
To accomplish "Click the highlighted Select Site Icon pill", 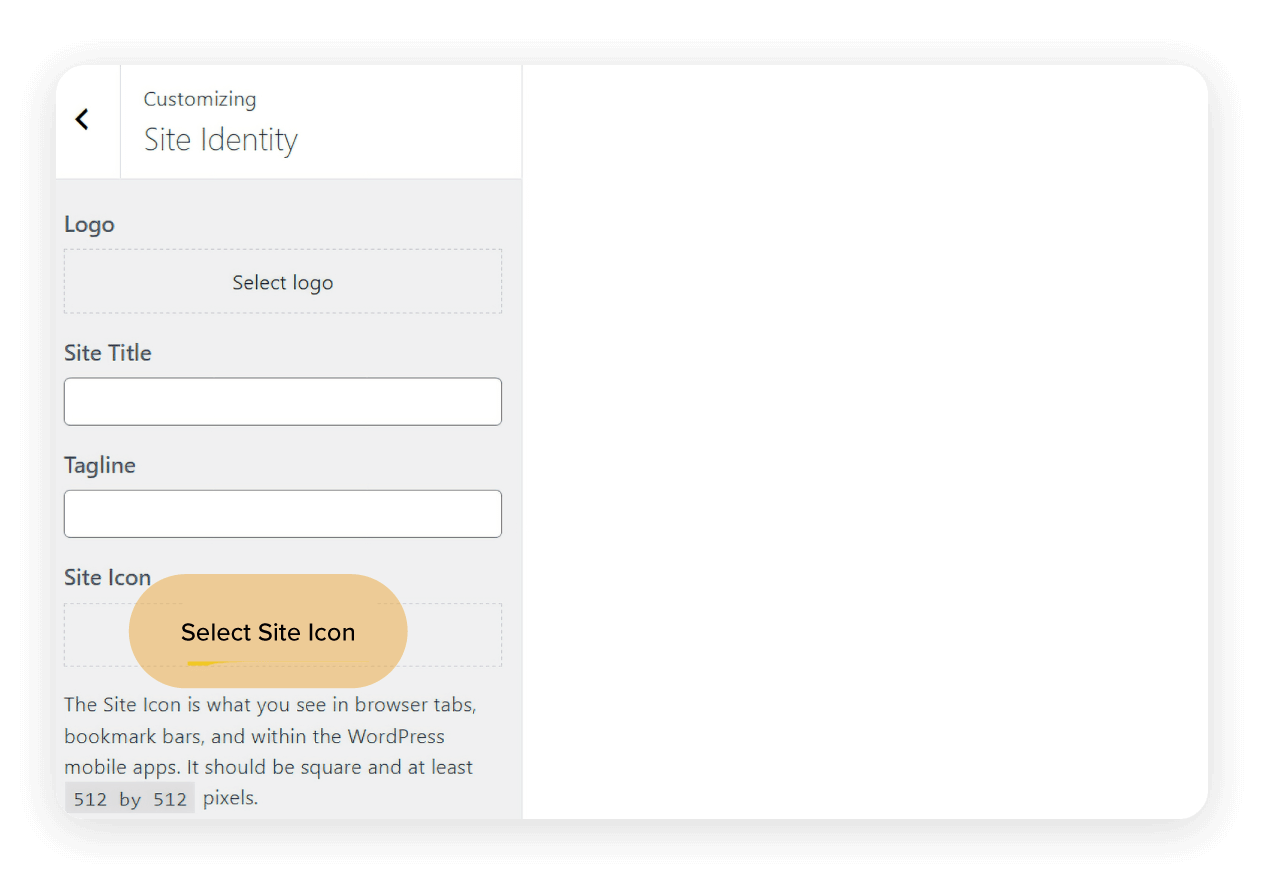I will (267, 632).
